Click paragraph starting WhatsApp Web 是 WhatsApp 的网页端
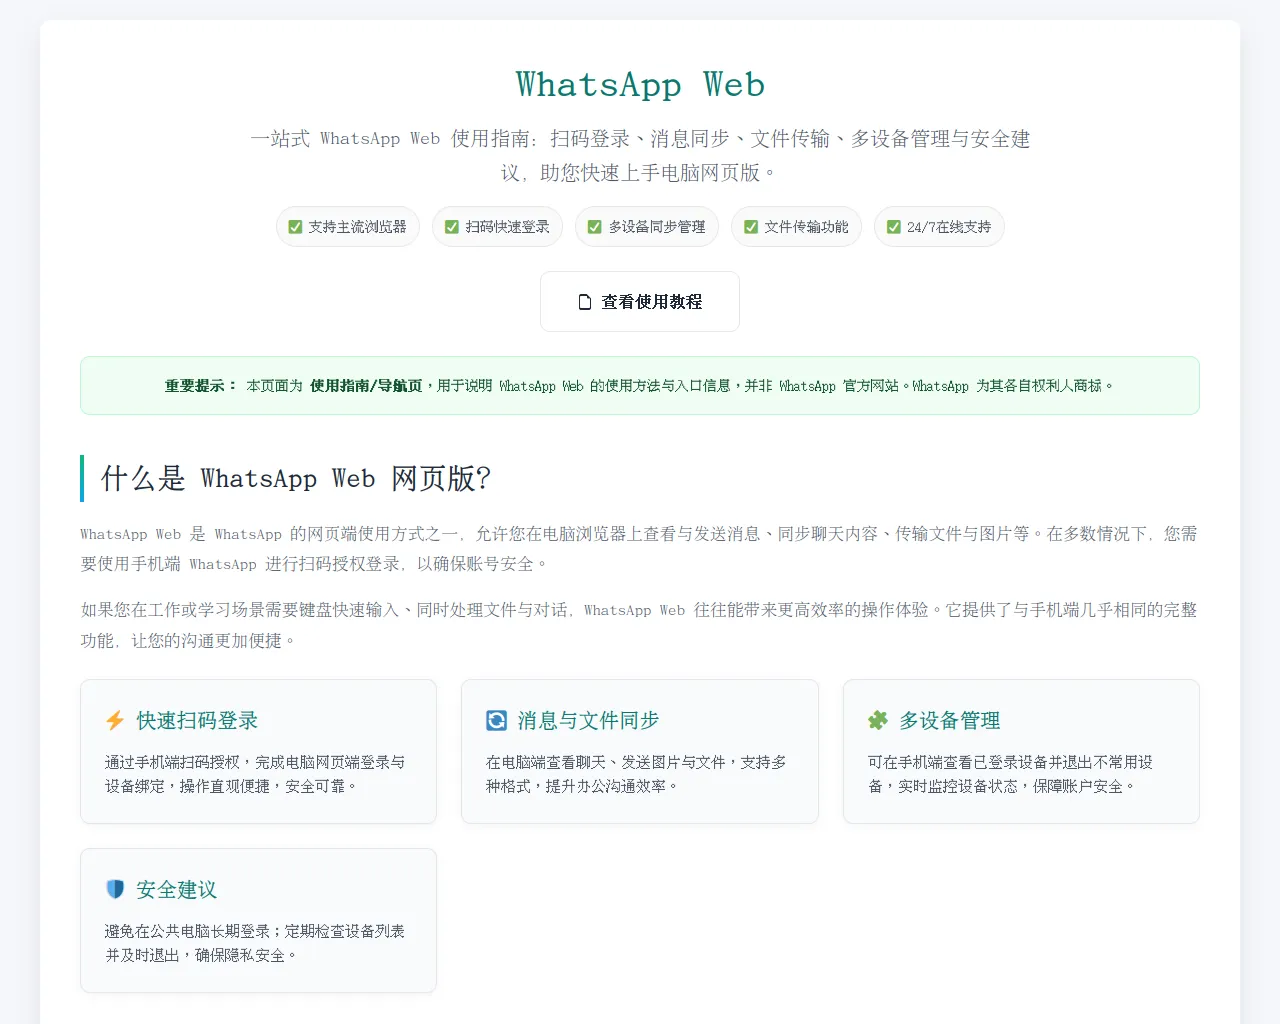This screenshot has width=1280, height=1024. click(640, 549)
